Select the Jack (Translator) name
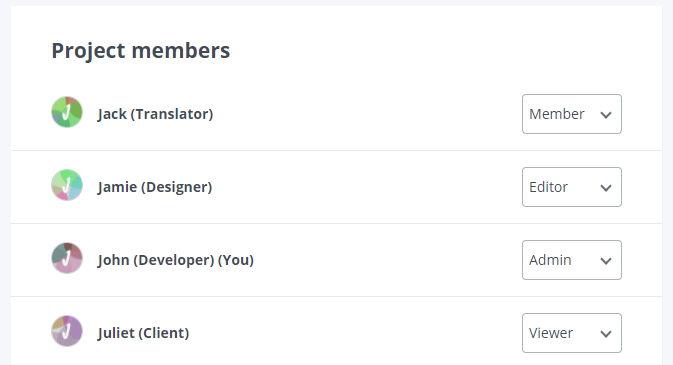673x365 pixels. (155, 114)
